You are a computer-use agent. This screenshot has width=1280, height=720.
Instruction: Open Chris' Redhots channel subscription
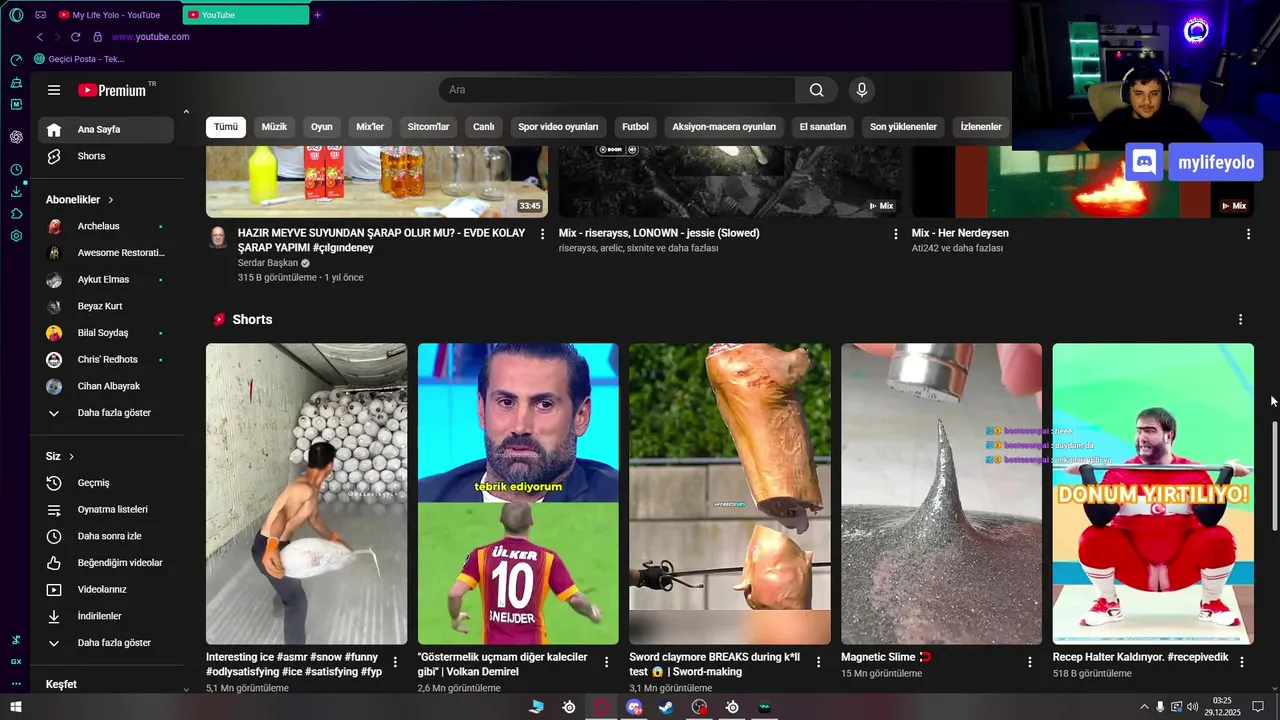point(106,359)
